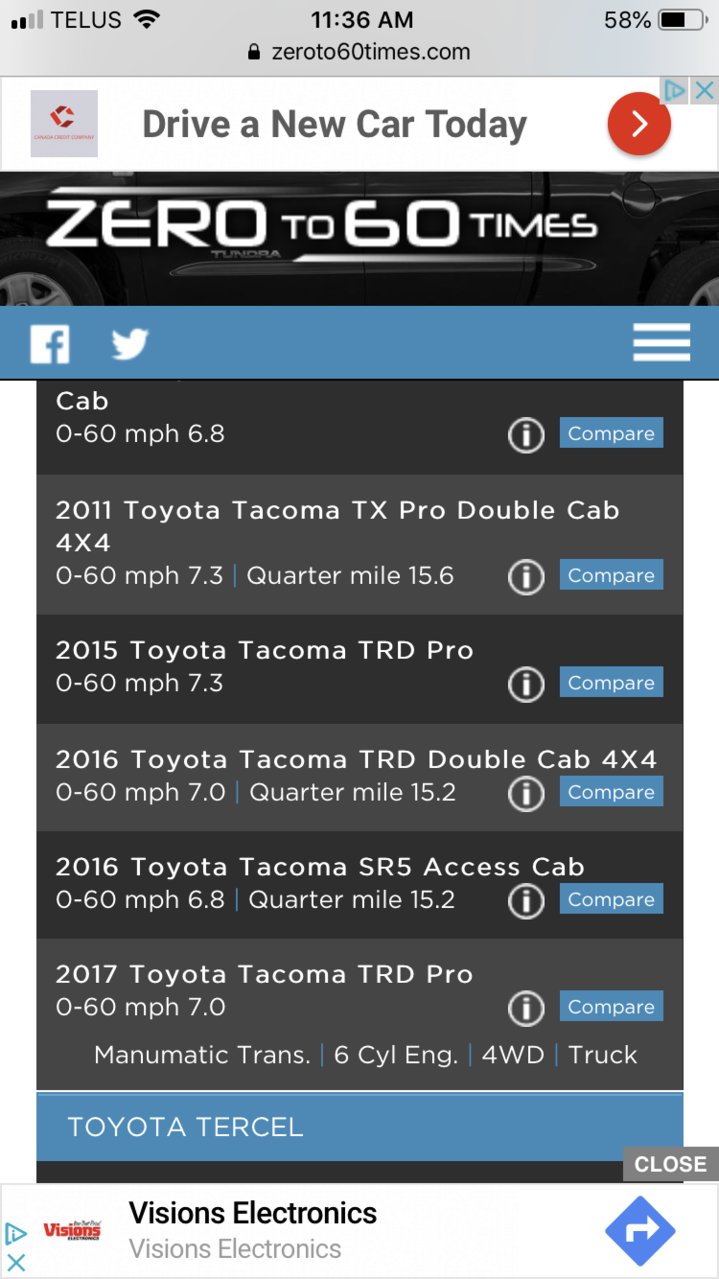This screenshot has height=1279, width=719.
Task: Compare the 2016 Tacoma SR5 Access Cab
Action: coord(611,899)
